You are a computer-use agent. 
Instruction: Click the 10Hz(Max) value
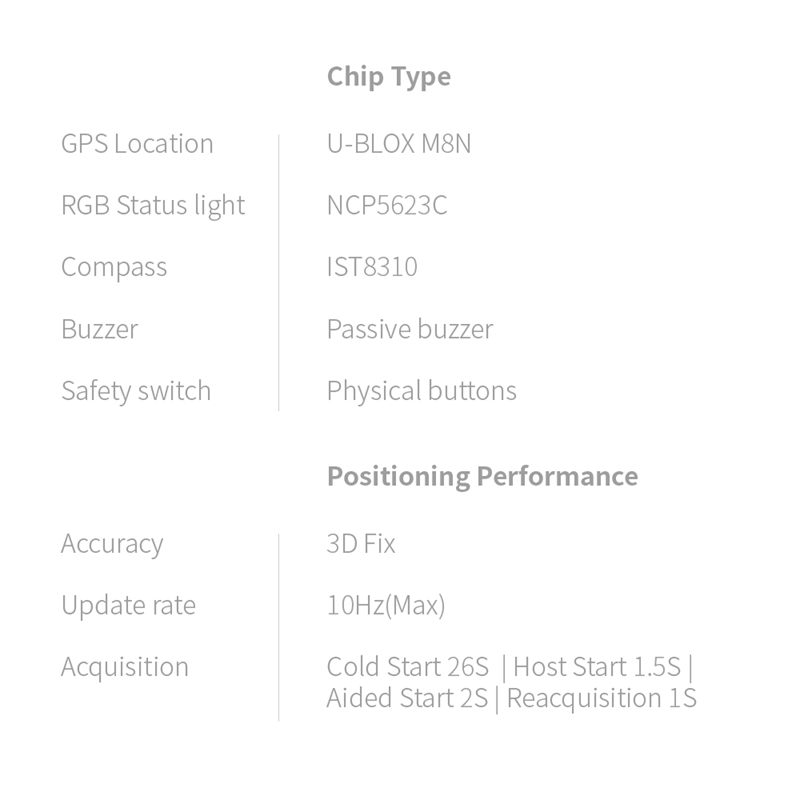(x=385, y=606)
